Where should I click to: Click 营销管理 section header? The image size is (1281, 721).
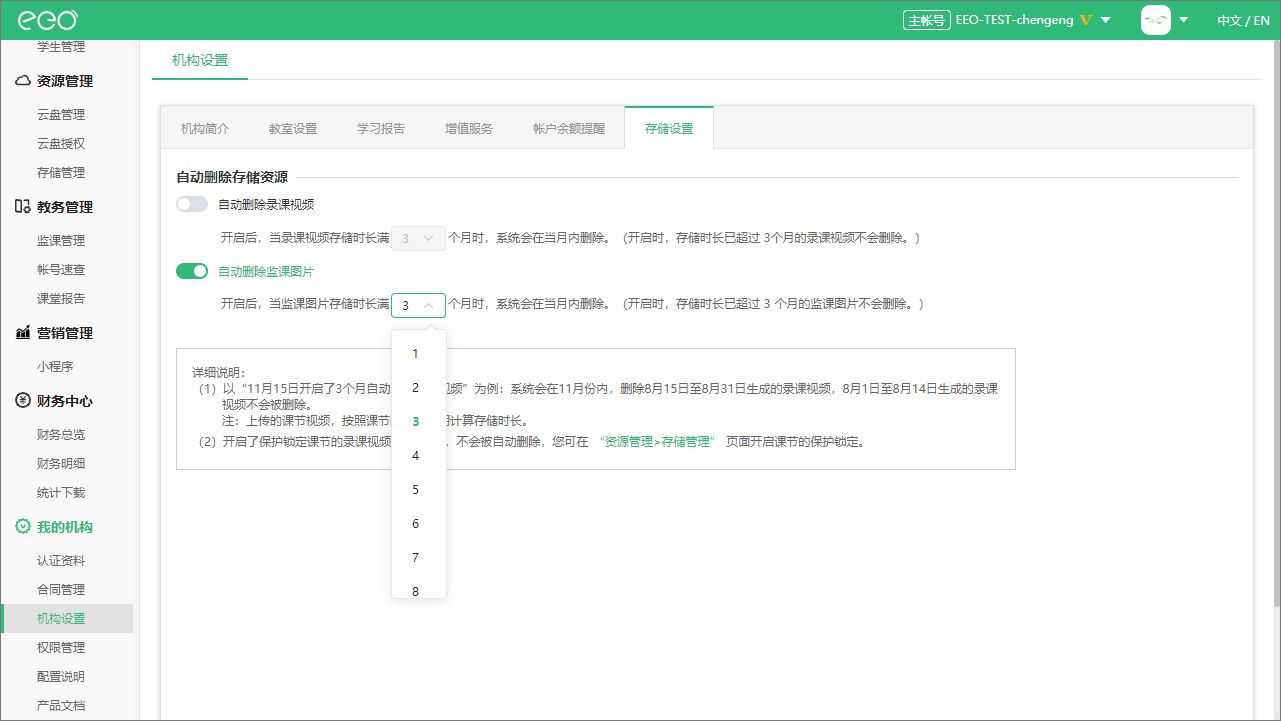click(x=65, y=333)
